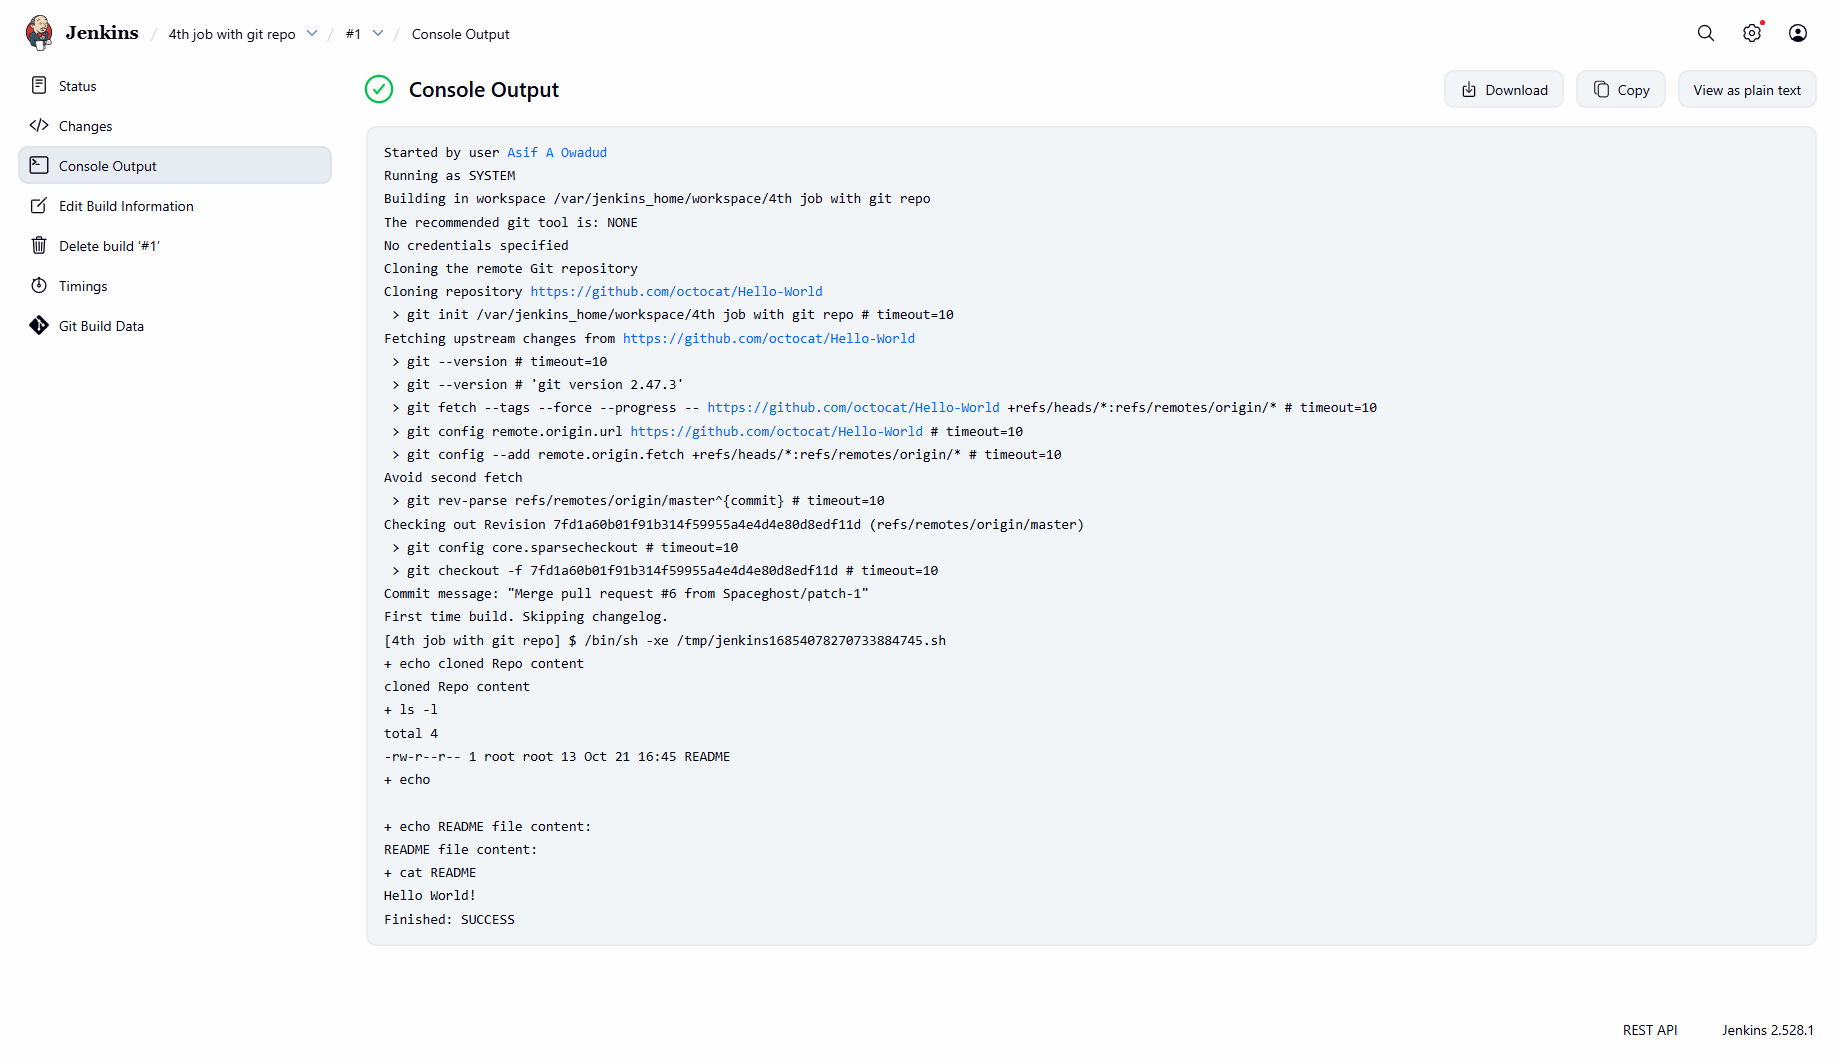Click the Timings clock icon
This screenshot has width=1843, height=1062.
coord(39,285)
